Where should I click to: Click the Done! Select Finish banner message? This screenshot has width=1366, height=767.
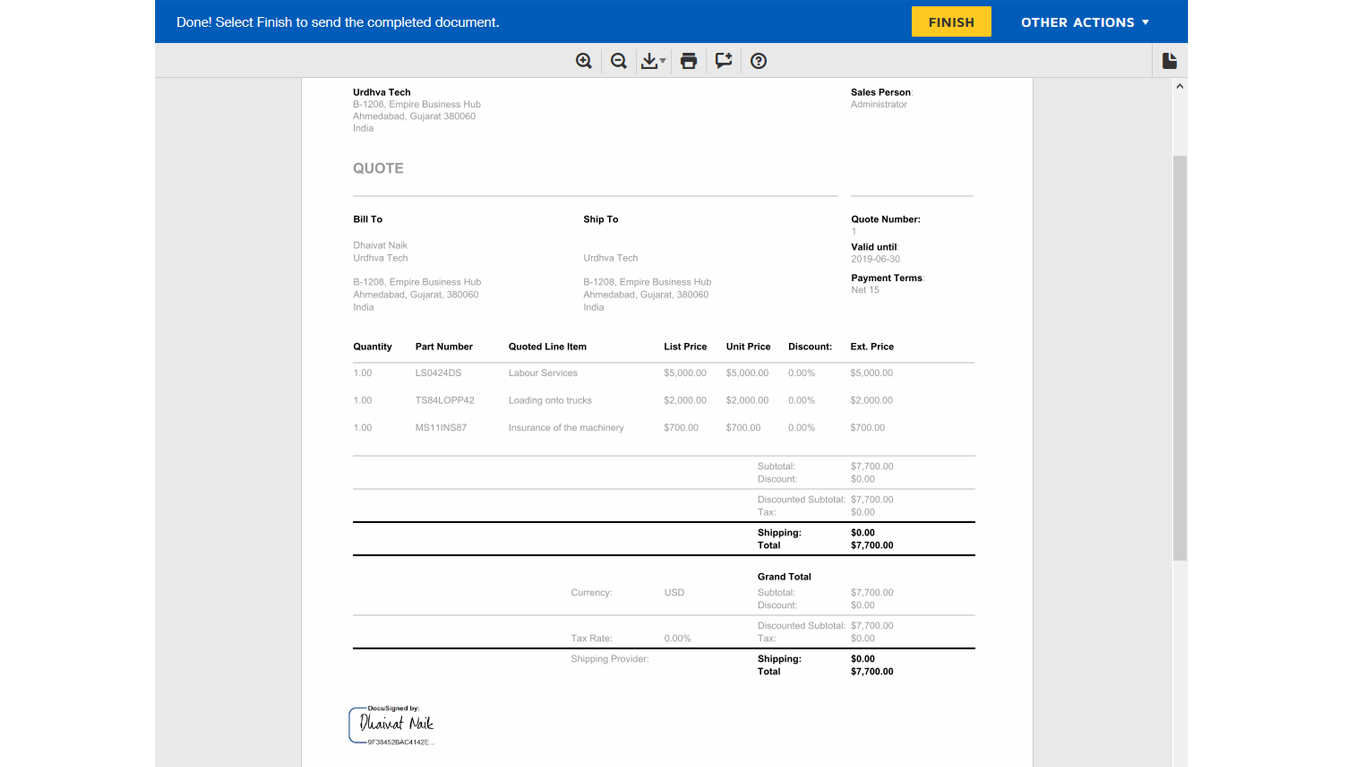click(338, 22)
